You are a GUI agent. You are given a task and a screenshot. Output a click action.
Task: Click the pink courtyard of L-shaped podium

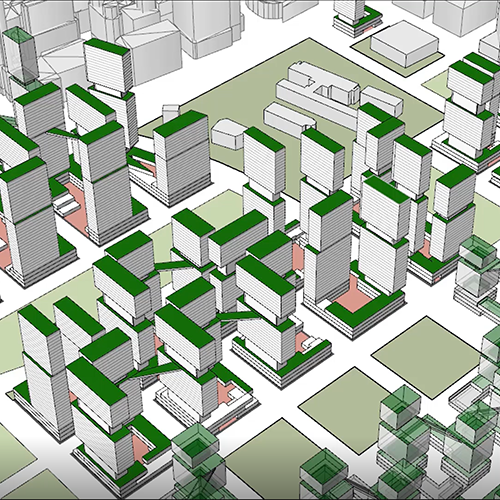(x=354, y=297)
